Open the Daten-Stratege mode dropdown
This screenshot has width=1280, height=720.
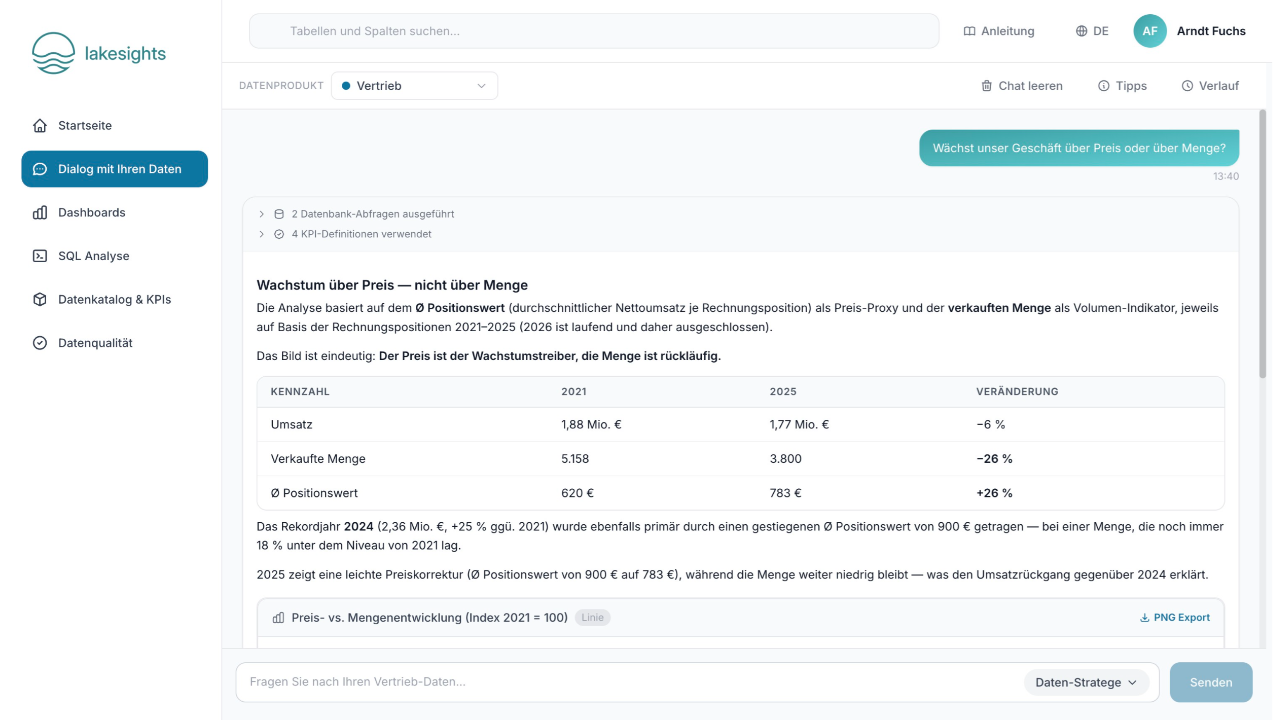[1086, 682]
